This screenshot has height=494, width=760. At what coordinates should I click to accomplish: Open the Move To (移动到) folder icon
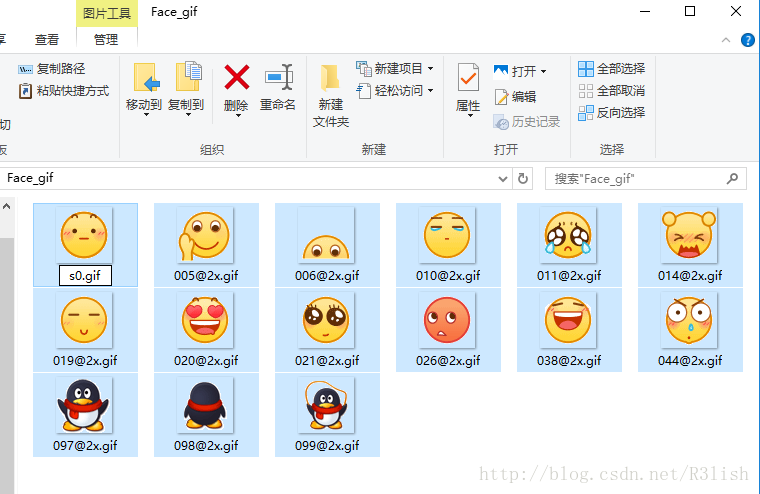coord(146,77)
